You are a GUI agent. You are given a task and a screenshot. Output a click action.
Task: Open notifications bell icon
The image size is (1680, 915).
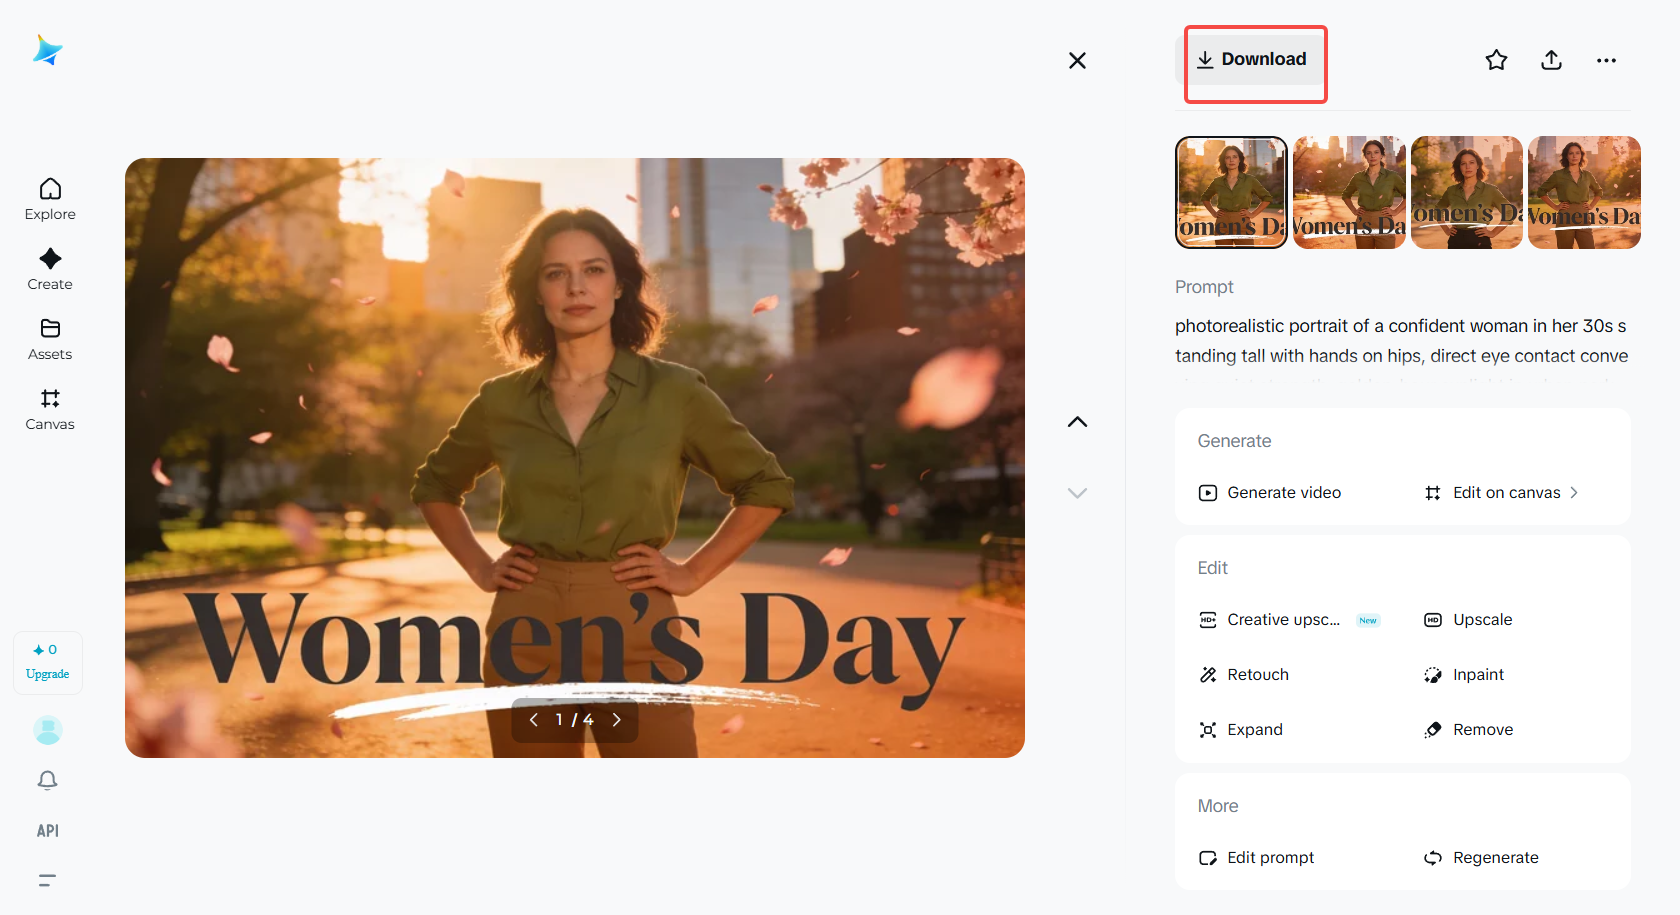tap(47, 780)
